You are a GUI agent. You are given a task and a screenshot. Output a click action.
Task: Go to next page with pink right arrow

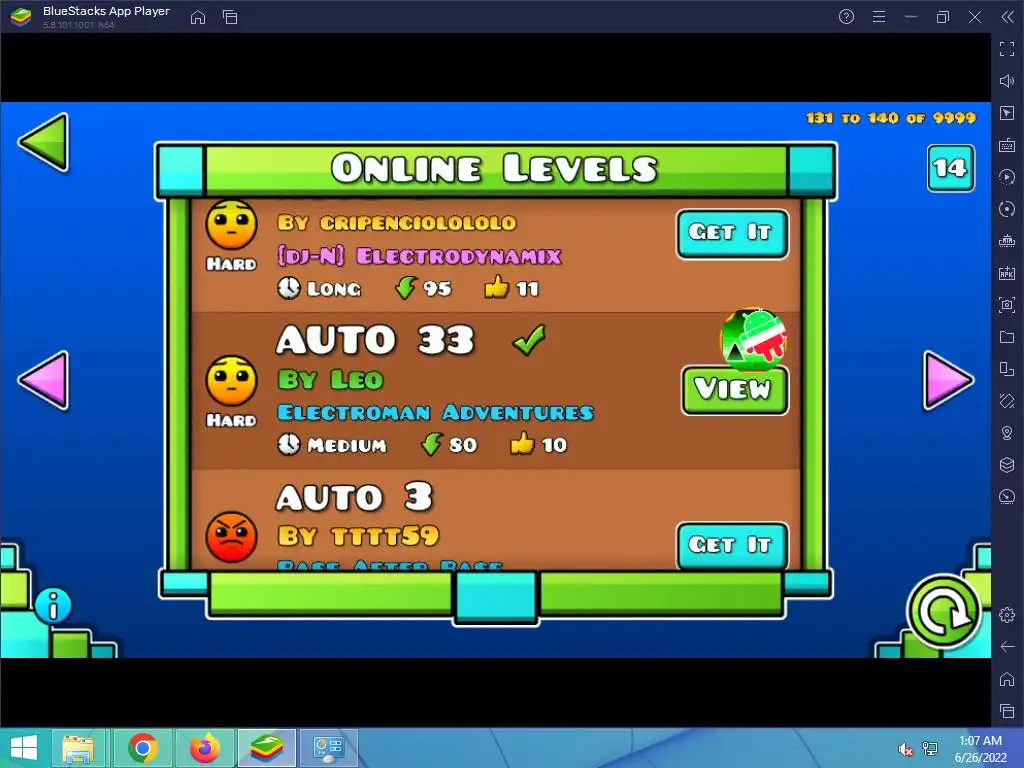pos(948,381)
